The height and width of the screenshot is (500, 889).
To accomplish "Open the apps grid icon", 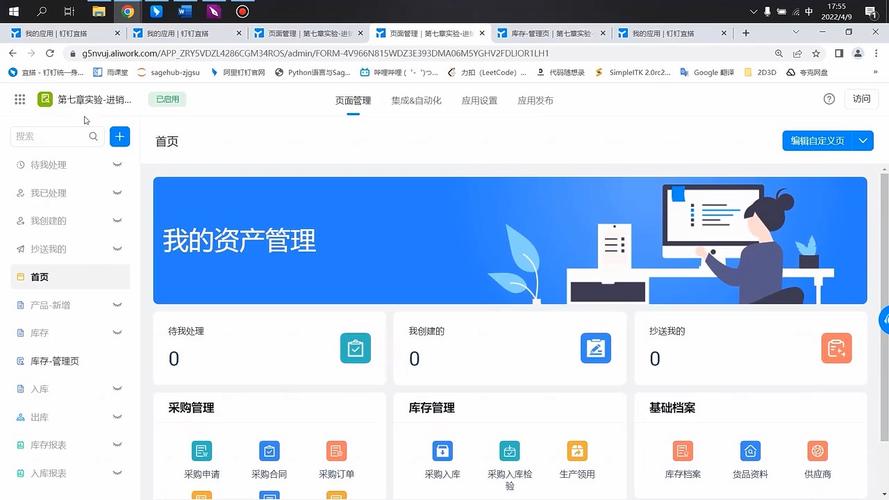I will tap(20, 99).
